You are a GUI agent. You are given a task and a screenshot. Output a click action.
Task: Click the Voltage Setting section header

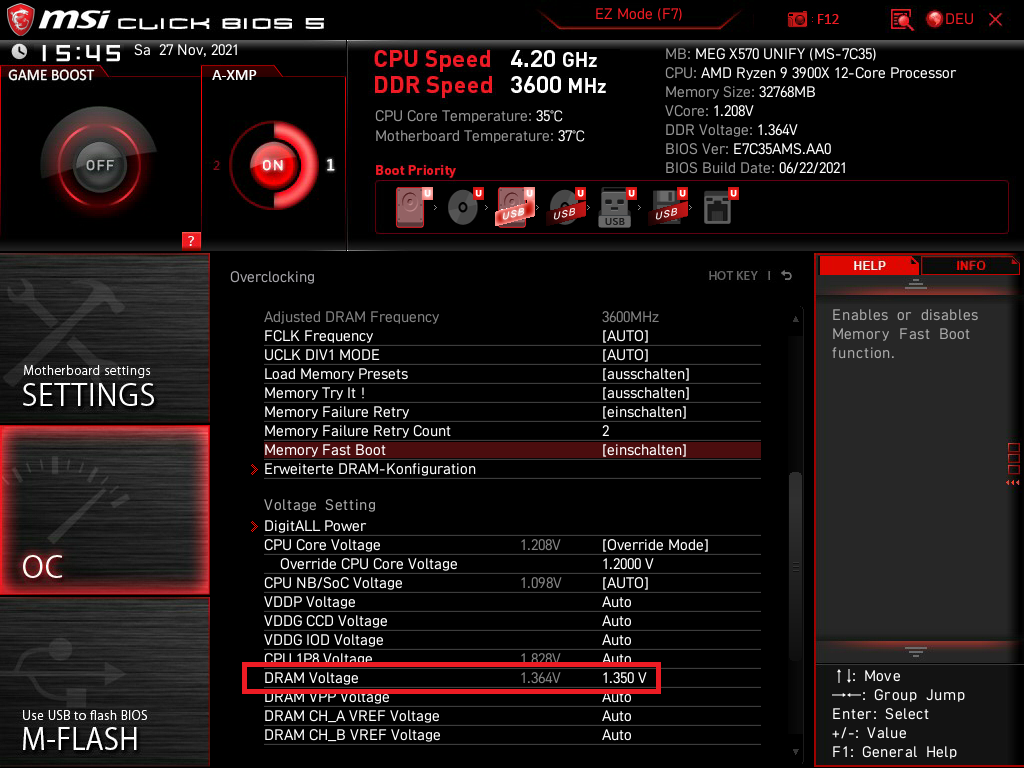319,505
